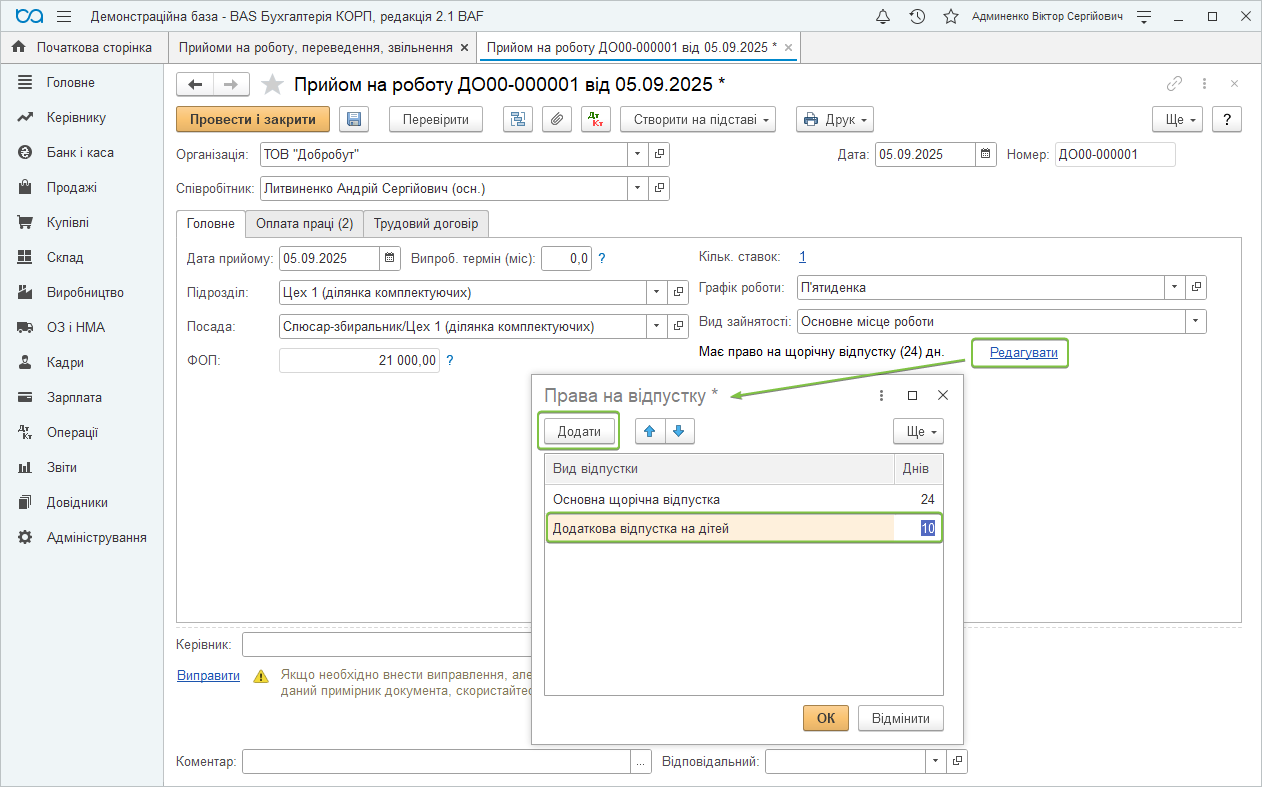Click the save document floppy disk icon
Image resolution: width=1262 pixels, height=787 pixels.
click(x=354, y=119)
